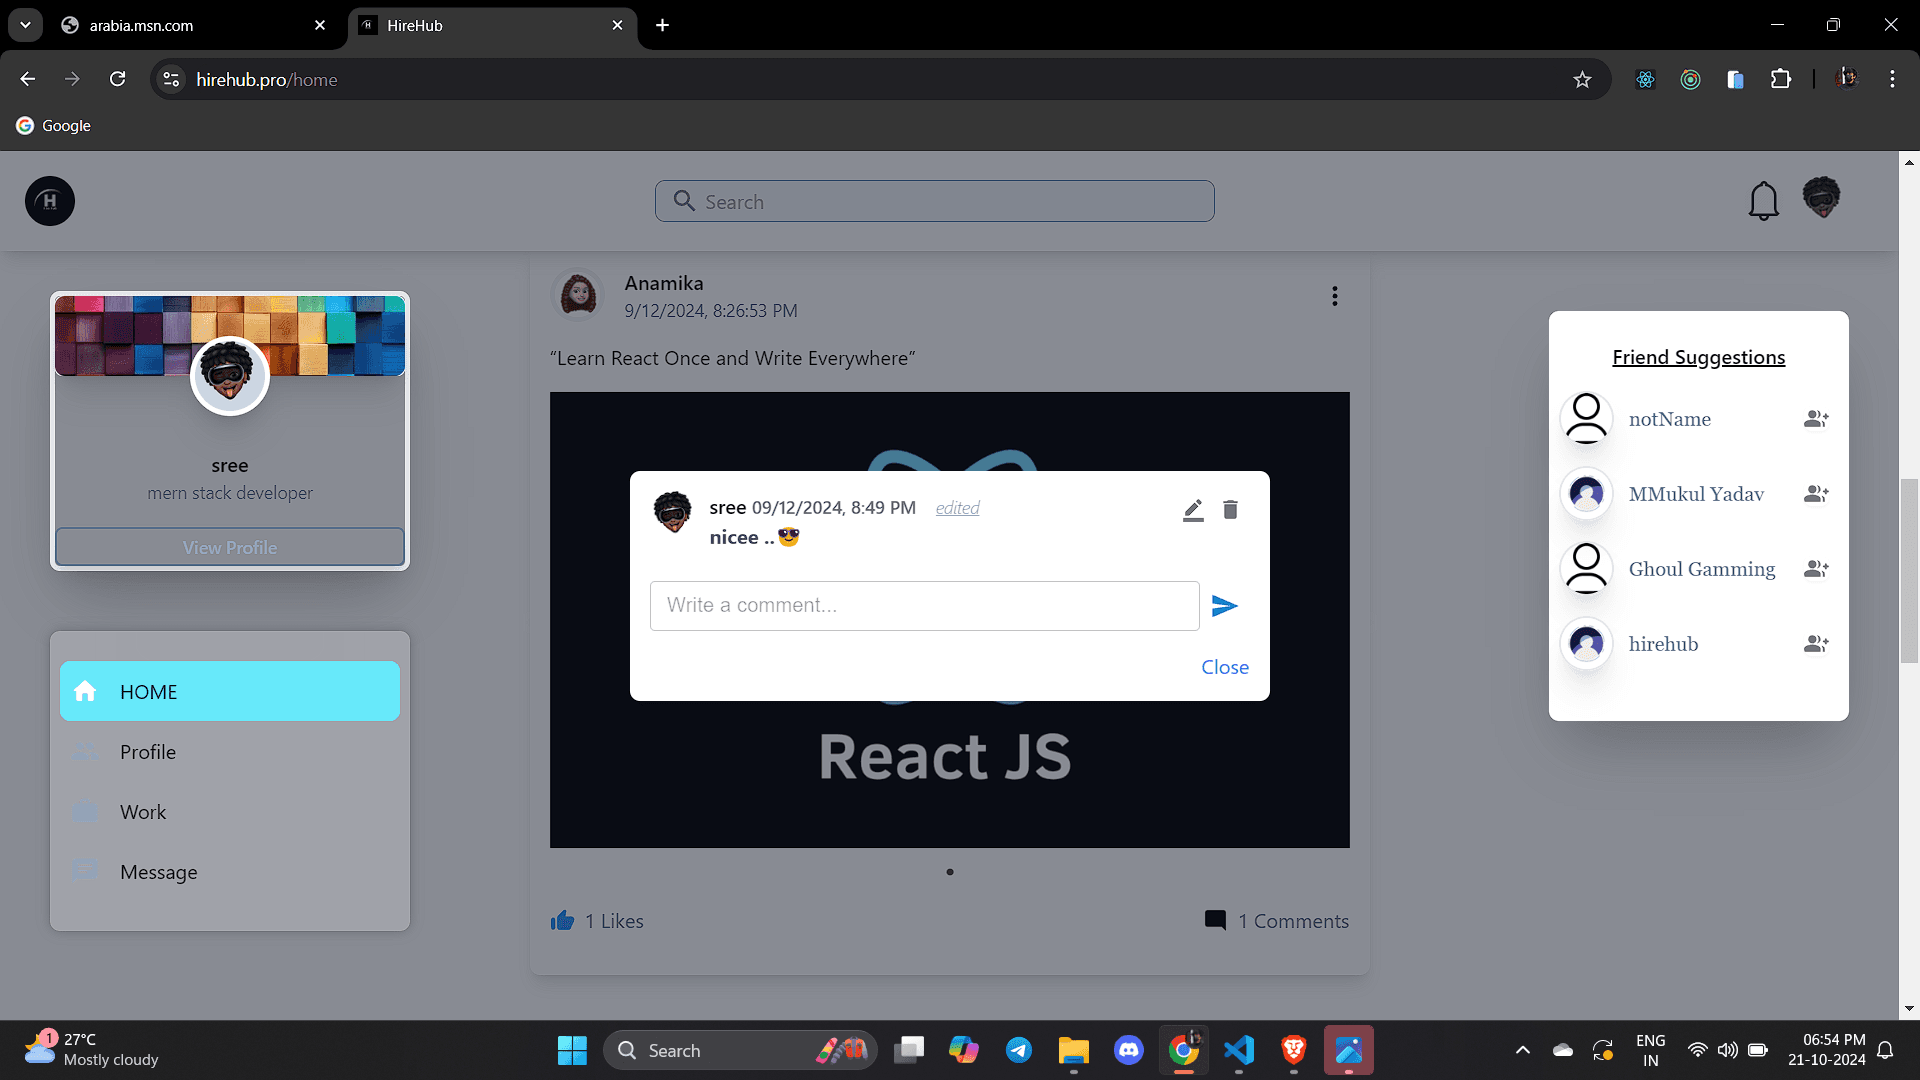Click the edit pencil on sree's comment

(1193, 510)
